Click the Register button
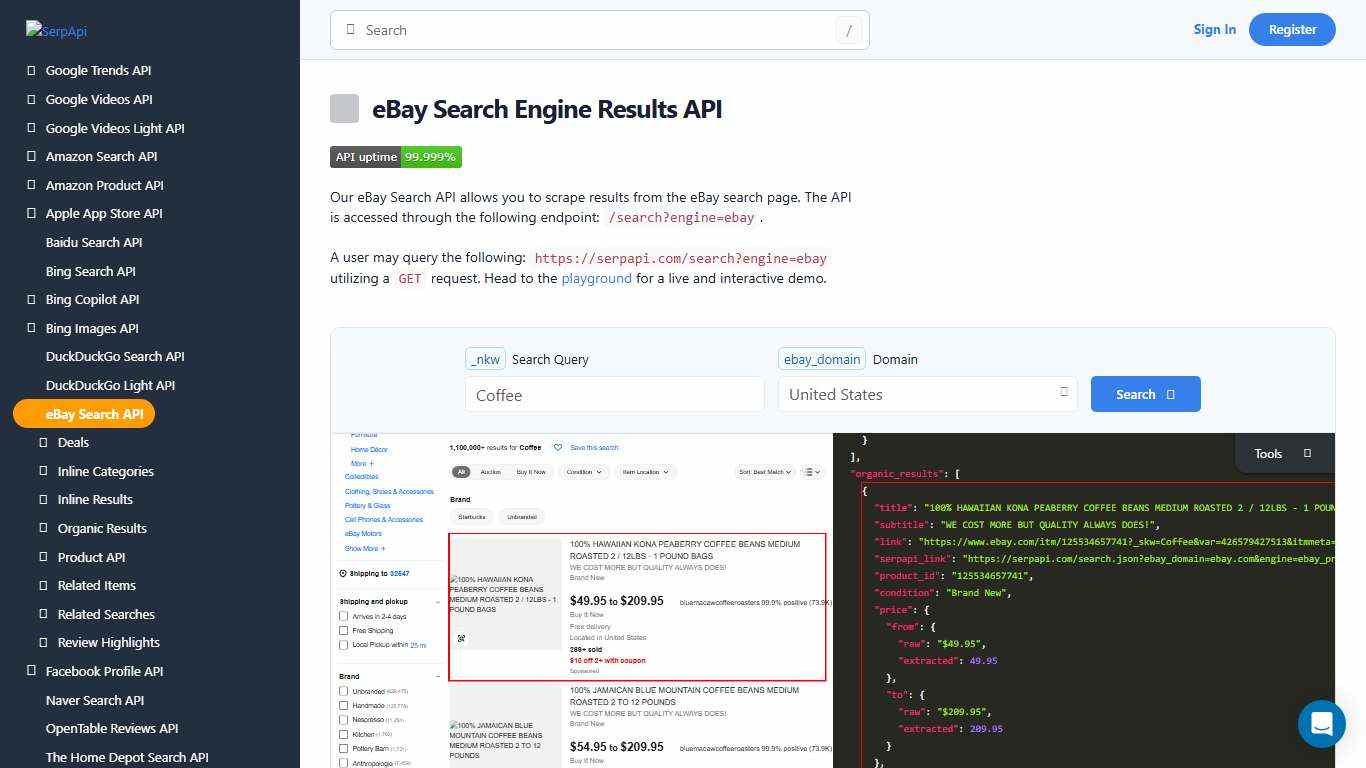This screenshot has height=768, width=1366. pyautogui.click(x=1292, y=29)
